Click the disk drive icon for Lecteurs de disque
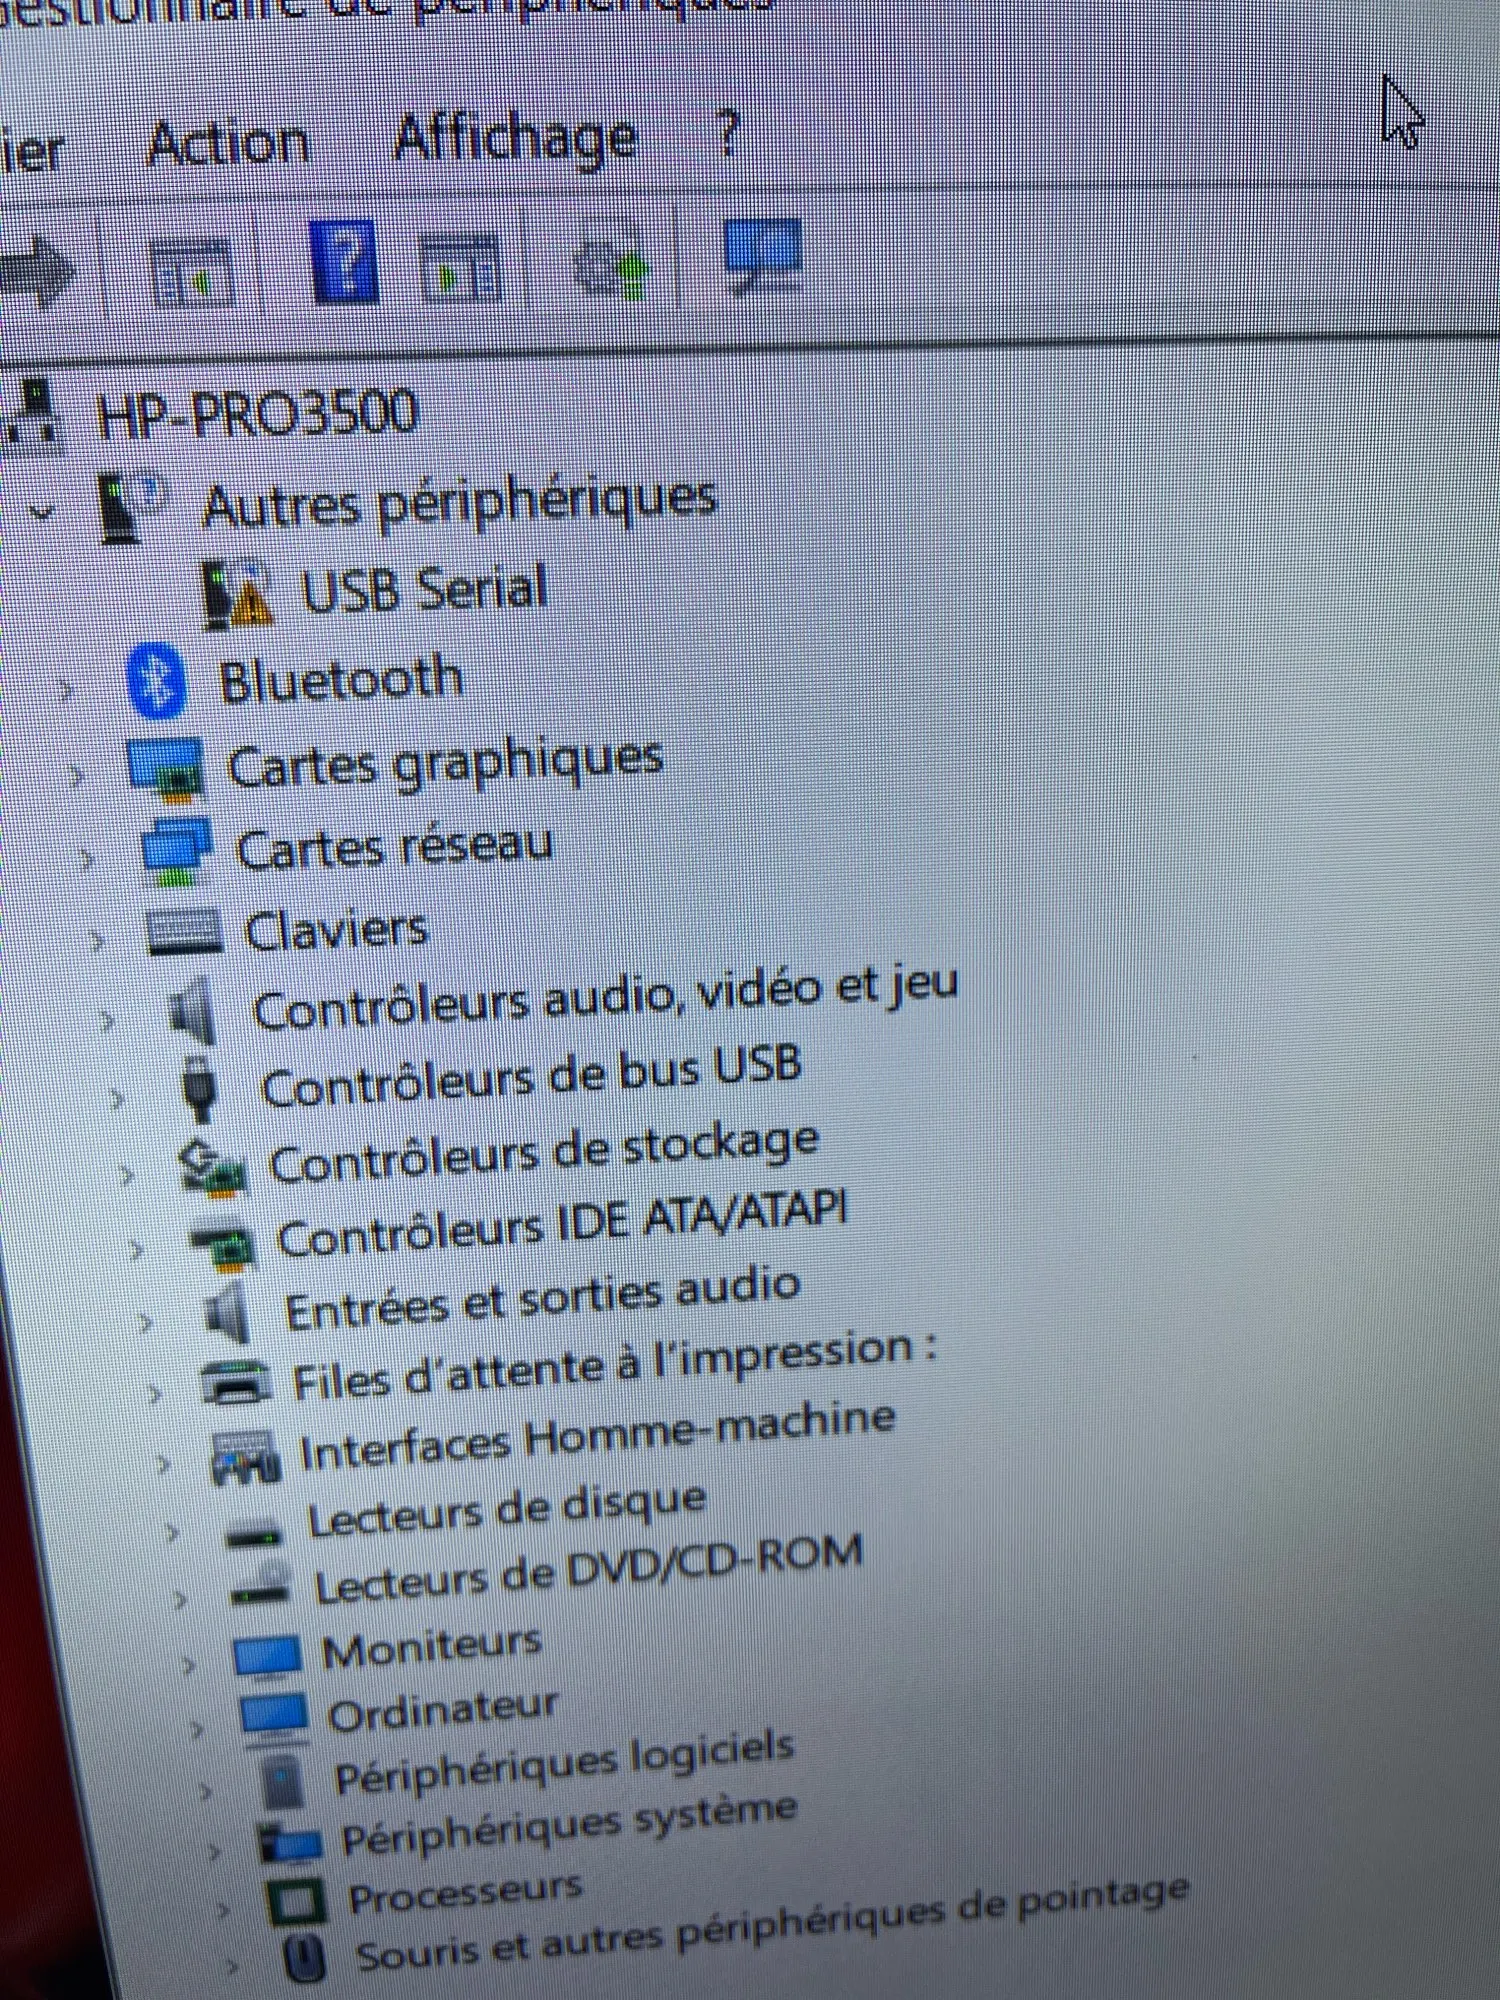The image size is (1500, 2000). [x=254, y=1533]
